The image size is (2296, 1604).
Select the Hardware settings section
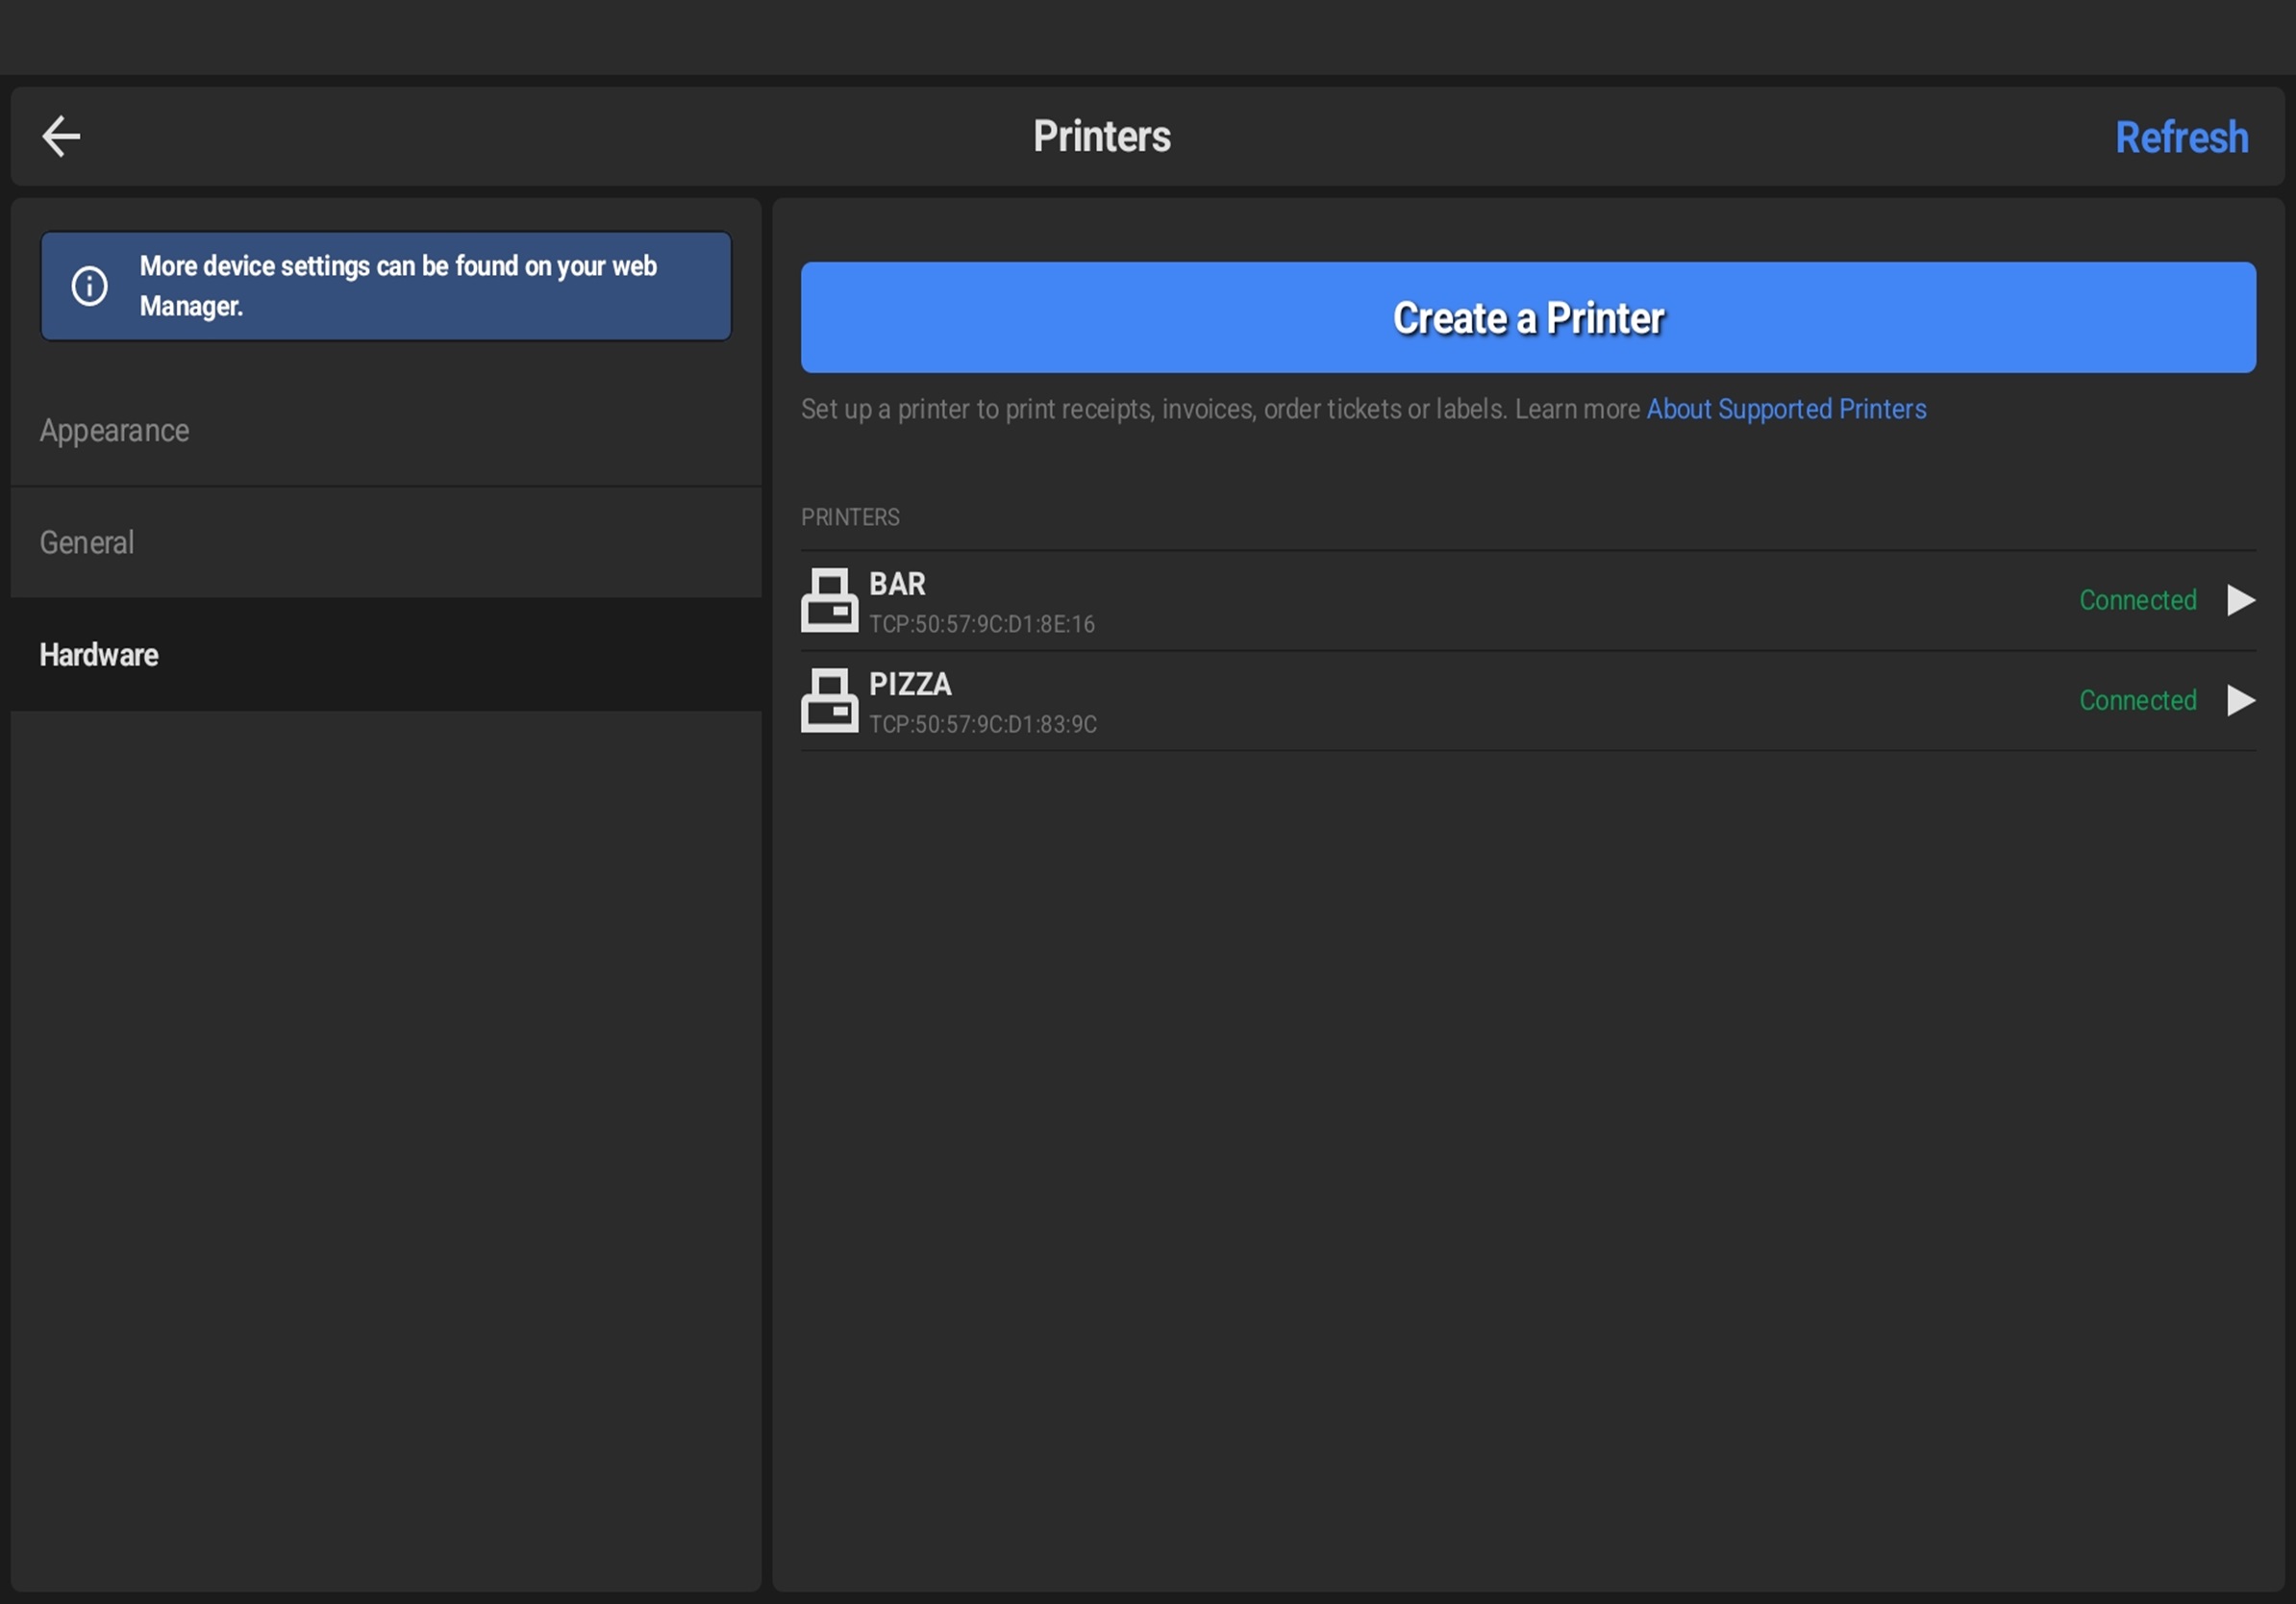[99, 655]
